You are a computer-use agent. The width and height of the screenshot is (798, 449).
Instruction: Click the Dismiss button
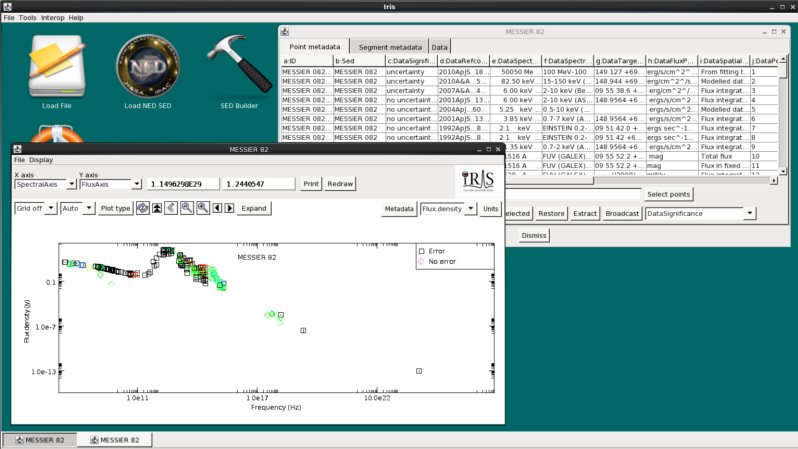pos(534,235)
